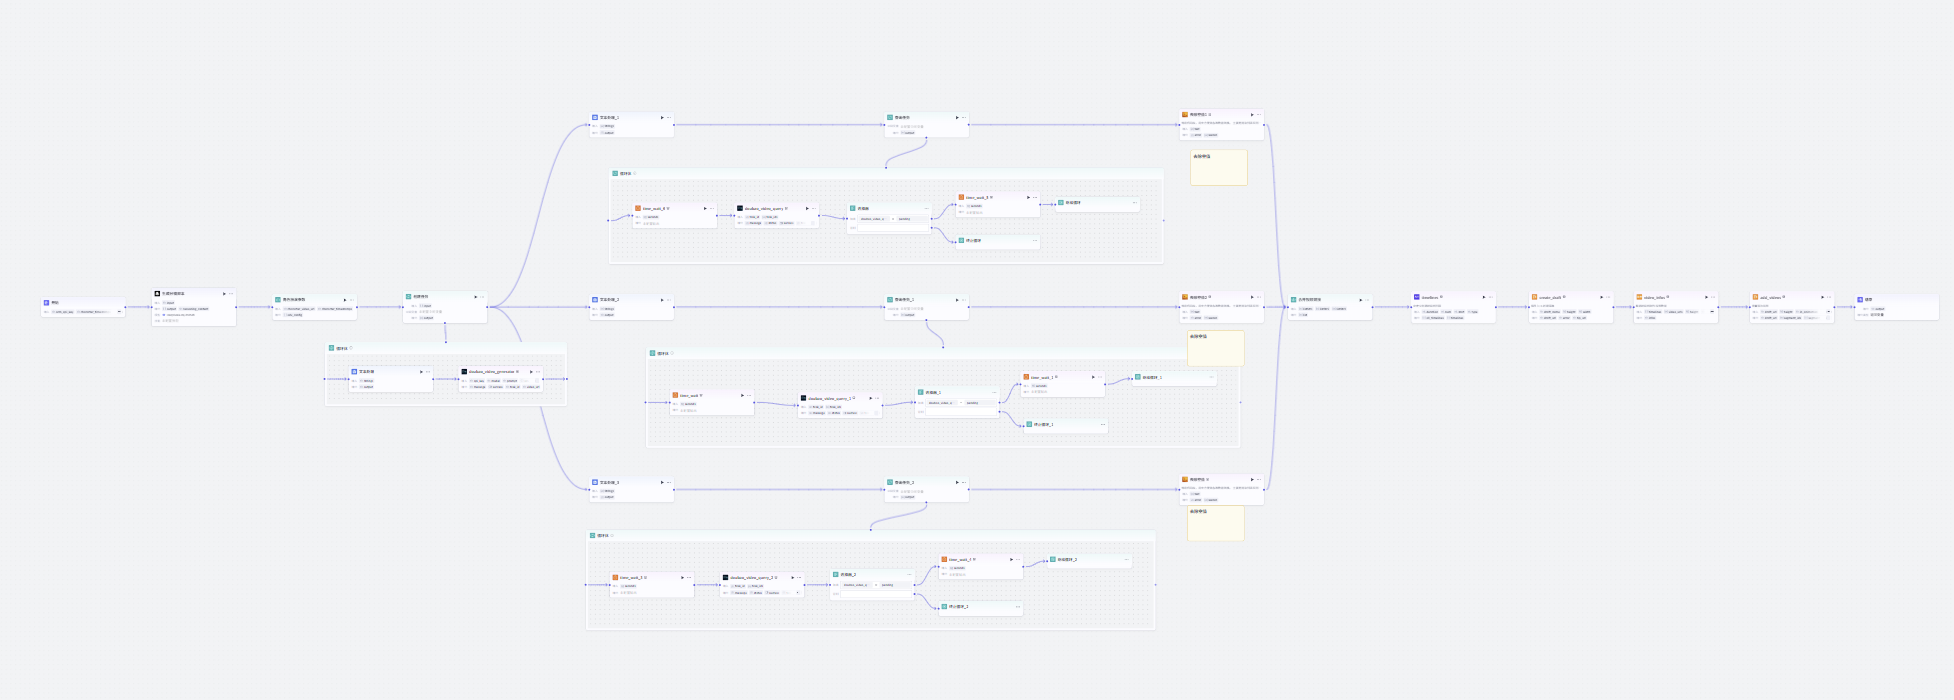Click the purple start node icon
This screenshot has height=700, width=1954.
tap(46, 302)
